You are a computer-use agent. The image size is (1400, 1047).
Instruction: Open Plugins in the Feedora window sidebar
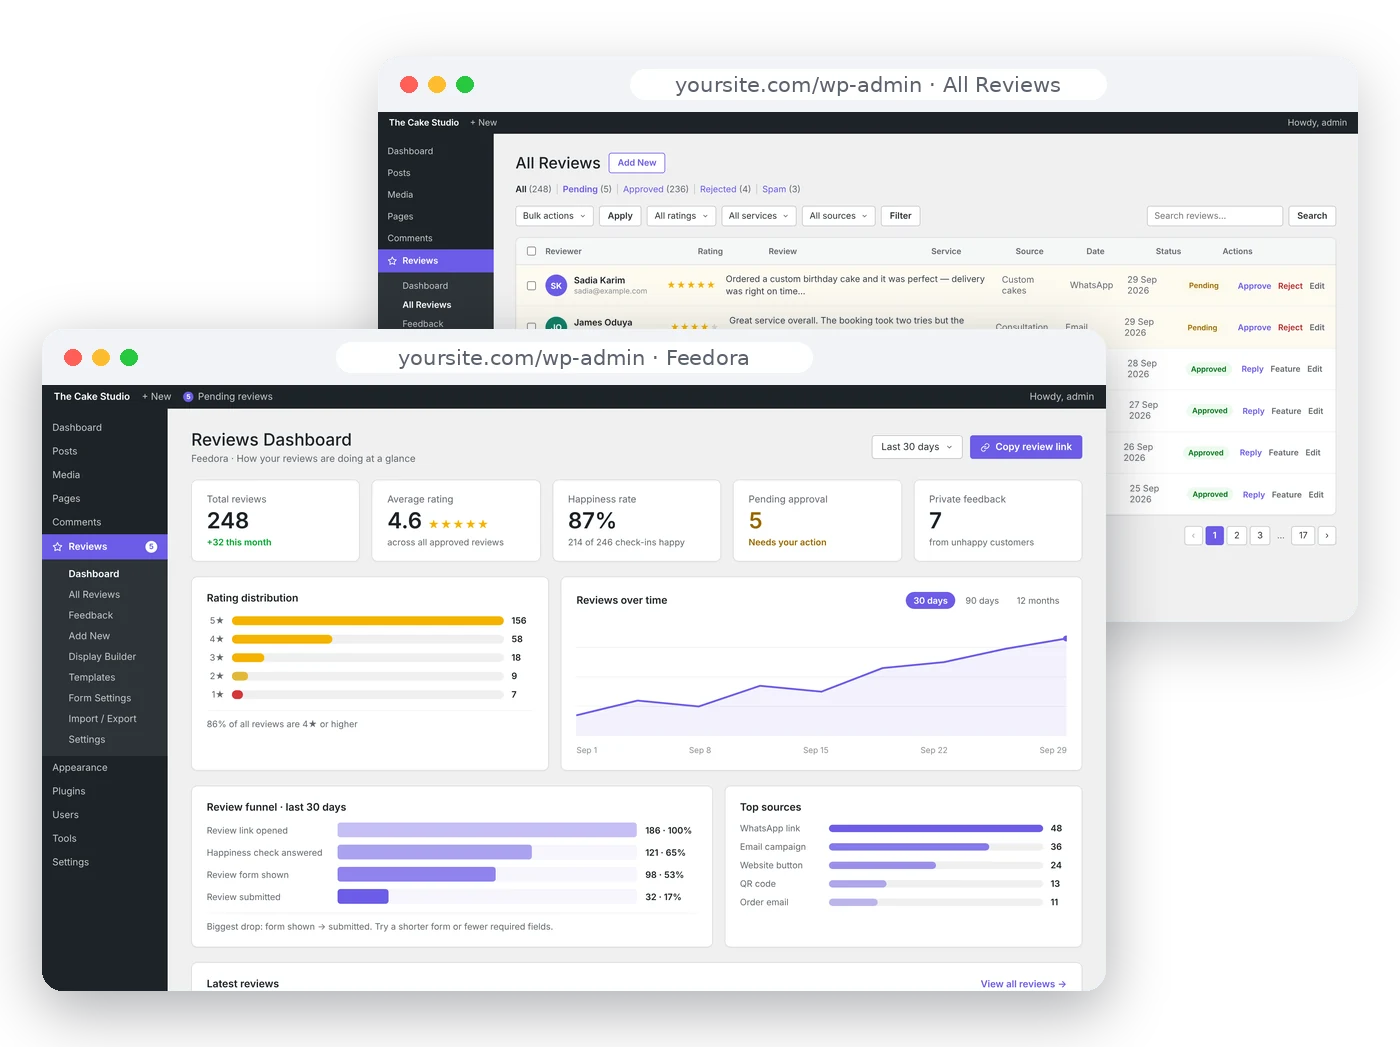coord(69,792)
